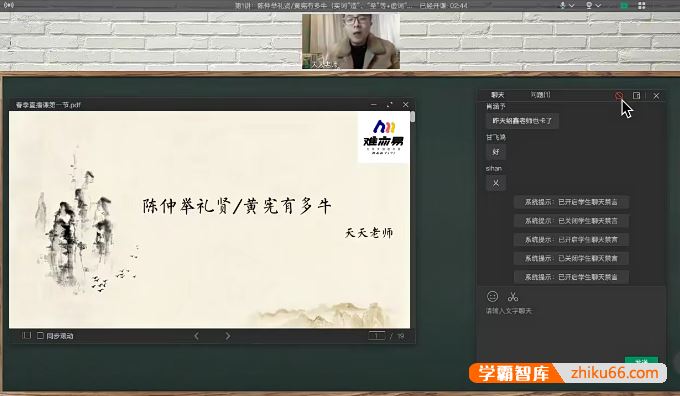Open the four-square grid layout icon
Image resolution: width=680 pixels, height=396 pixels.
click(x=642, y=5)
